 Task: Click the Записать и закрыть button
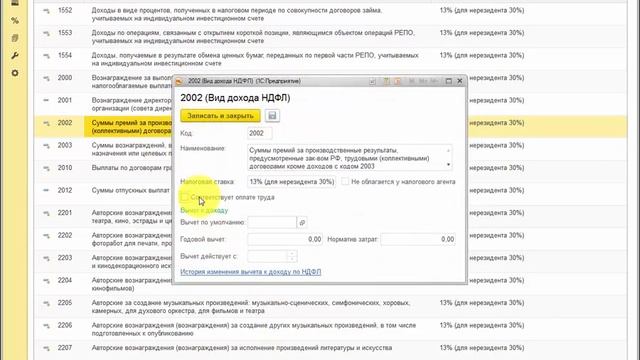click(x=220, y=116)
